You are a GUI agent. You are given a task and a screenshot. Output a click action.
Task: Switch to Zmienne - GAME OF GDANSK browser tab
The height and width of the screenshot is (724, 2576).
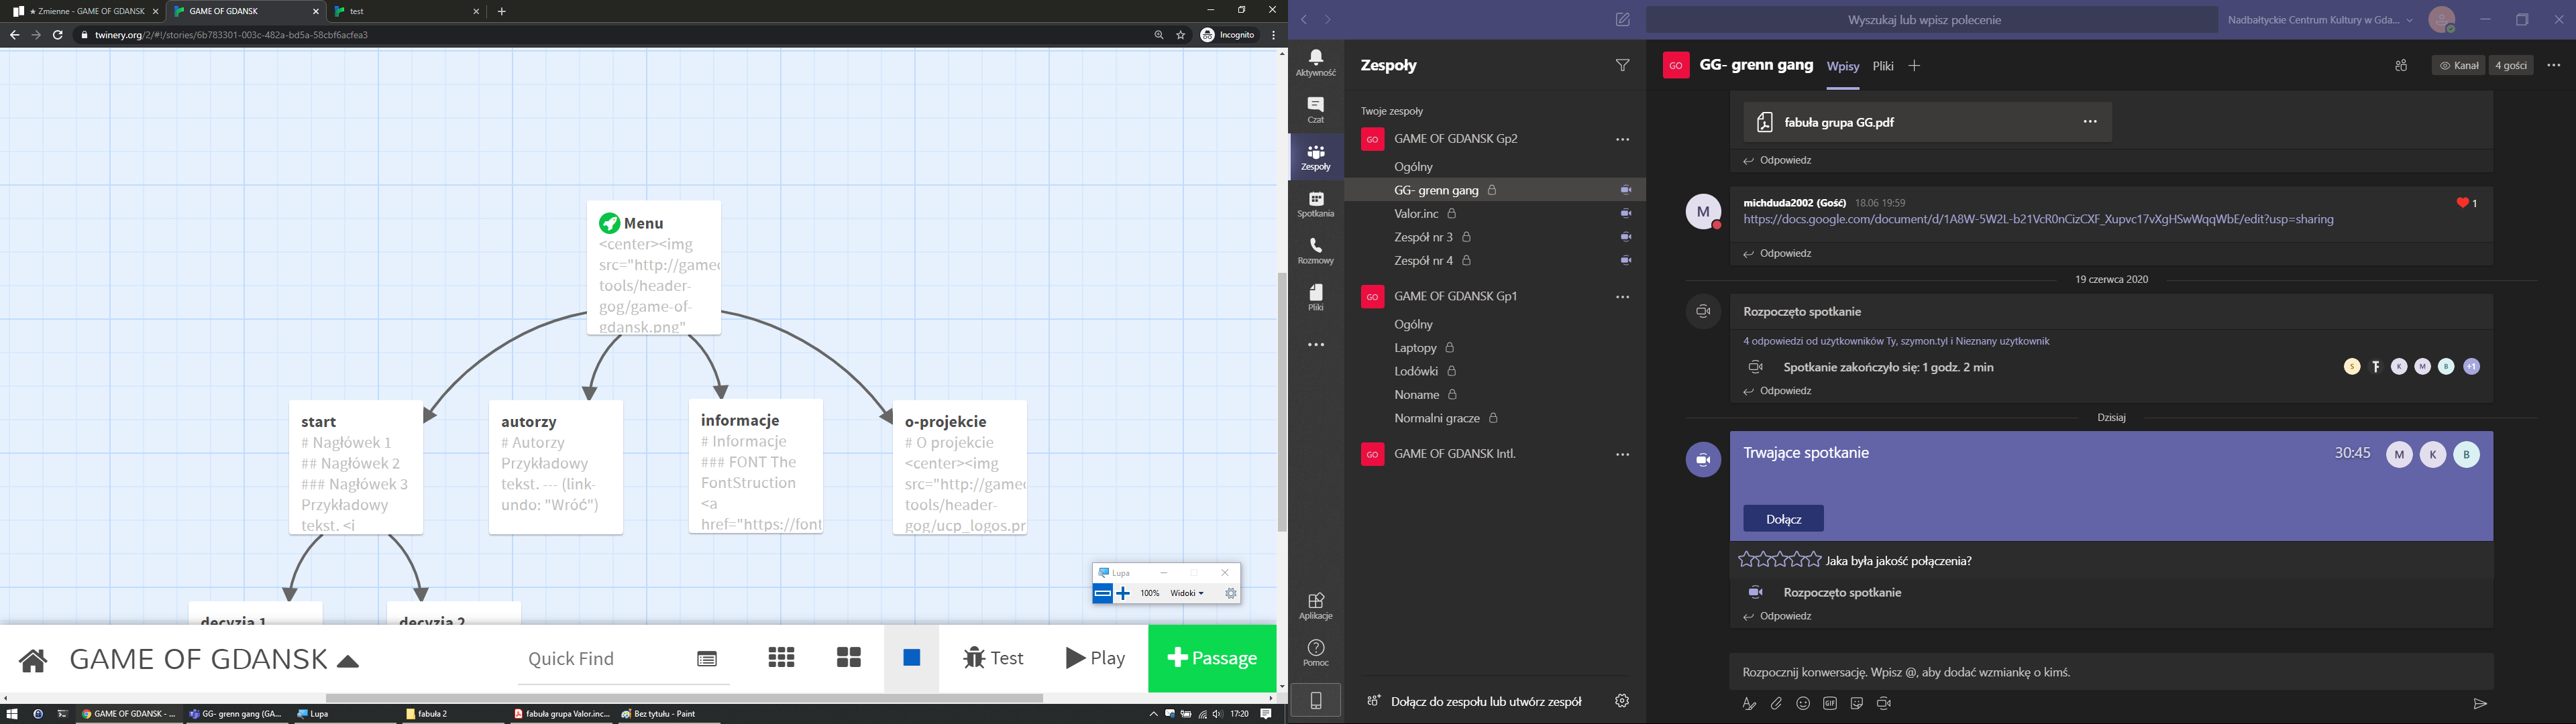84,12
